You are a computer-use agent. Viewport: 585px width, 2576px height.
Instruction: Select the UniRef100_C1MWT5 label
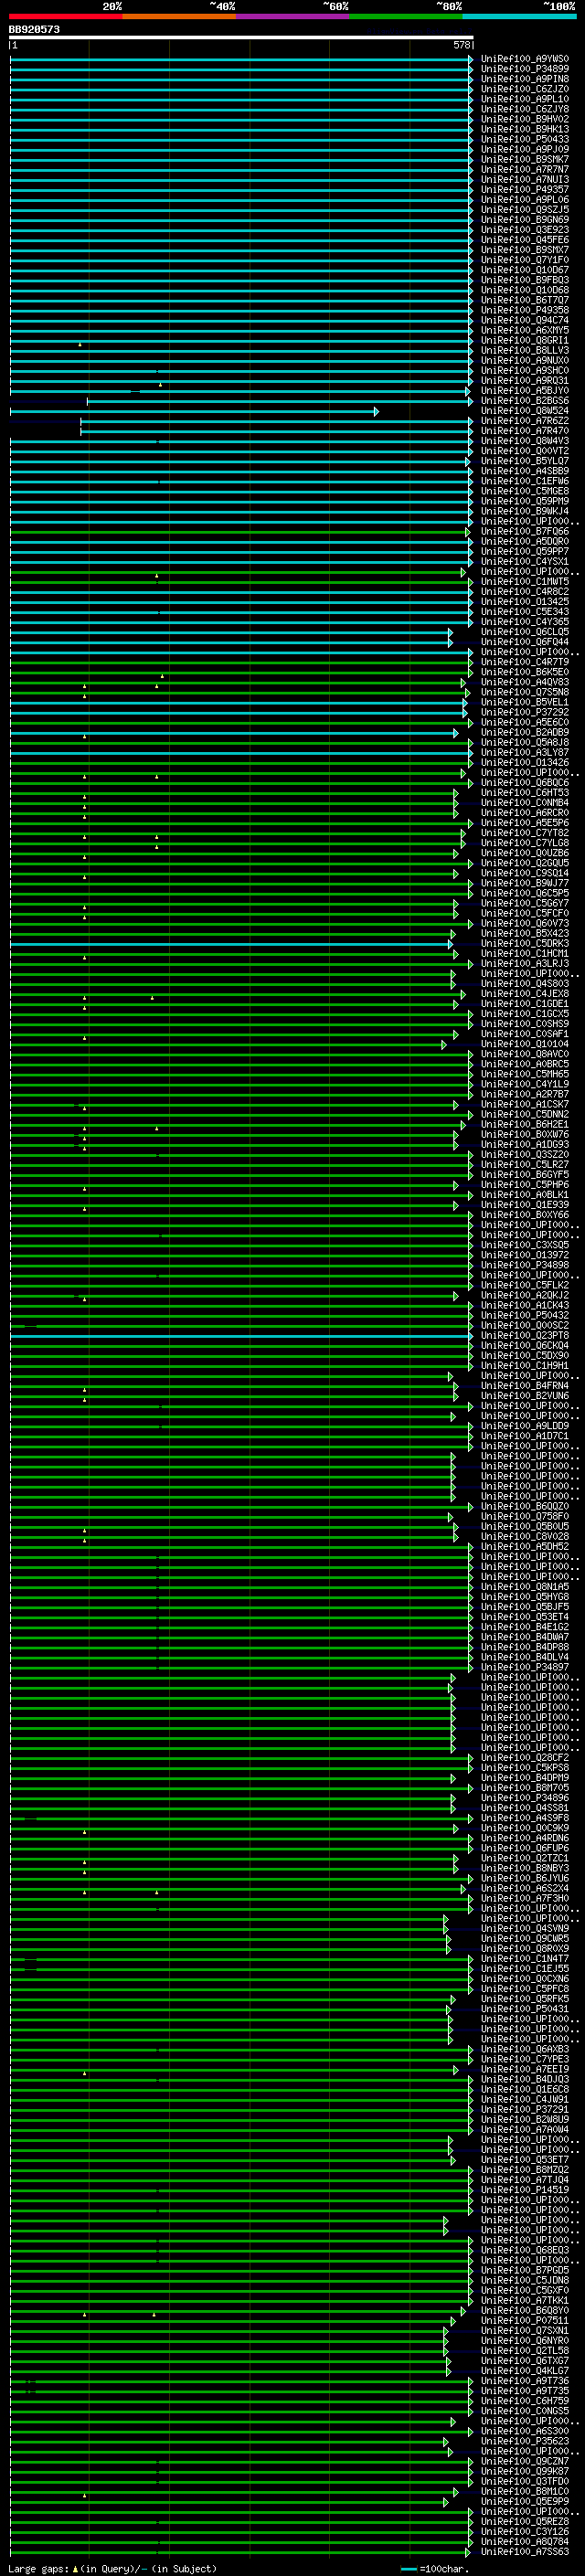[525, 581]
